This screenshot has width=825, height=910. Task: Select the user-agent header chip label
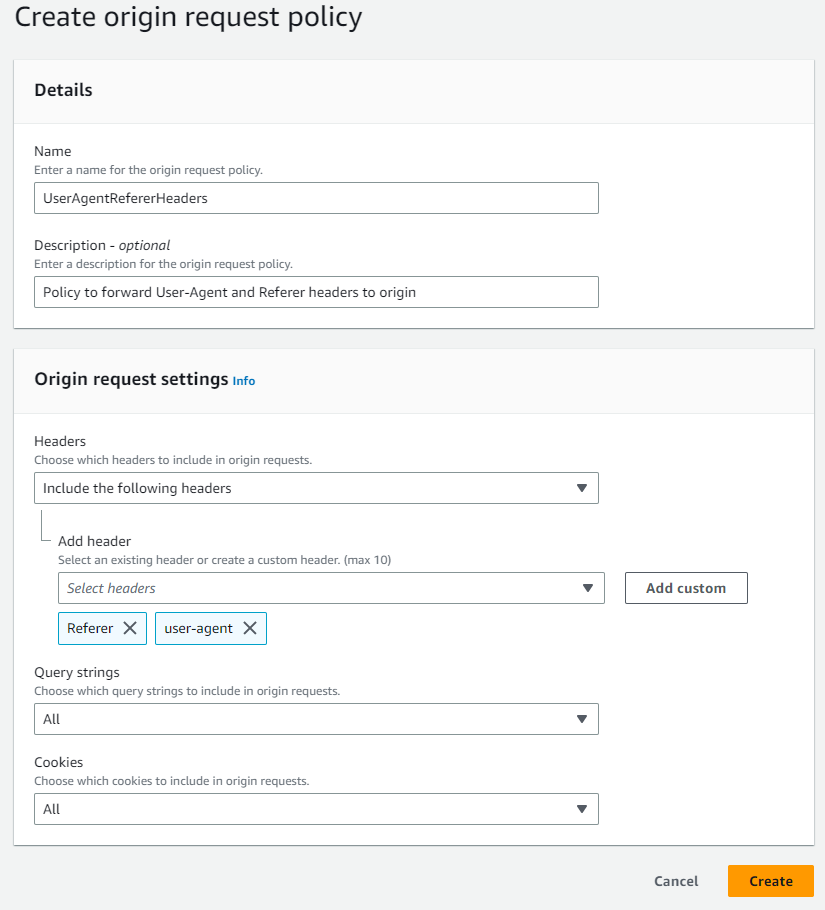pos(198,629)
